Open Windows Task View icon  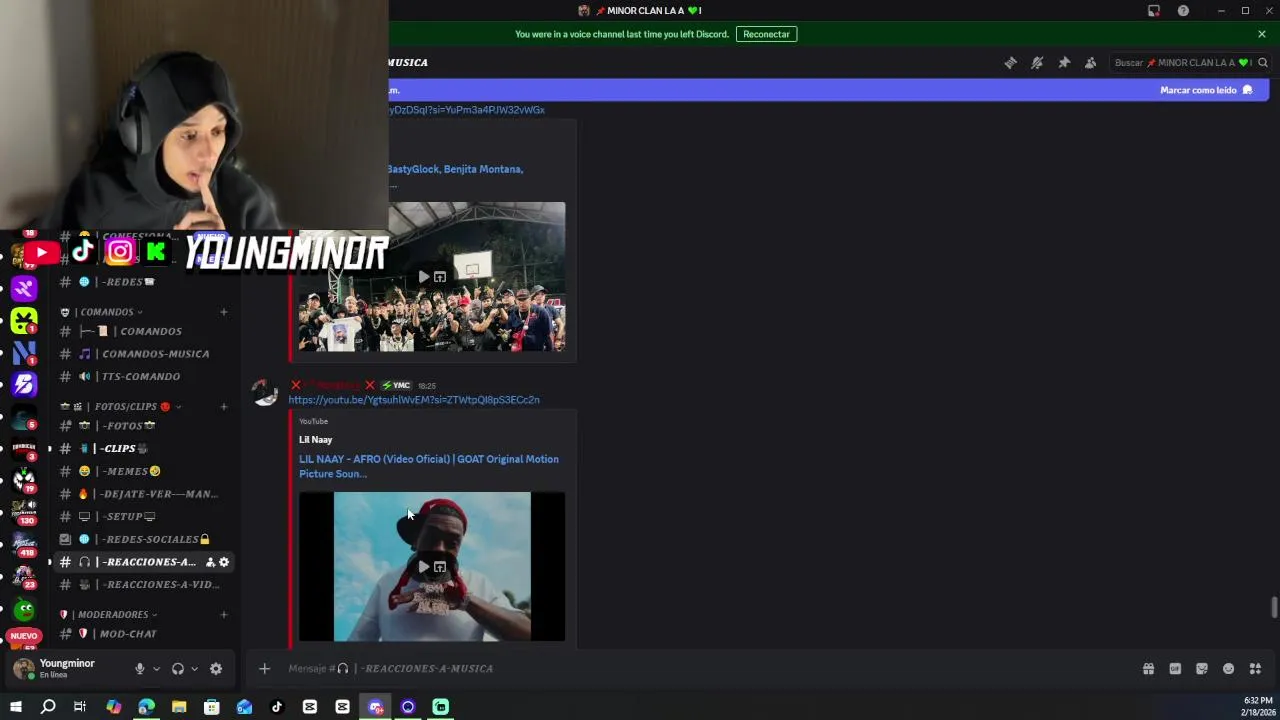tap(80, 707)
